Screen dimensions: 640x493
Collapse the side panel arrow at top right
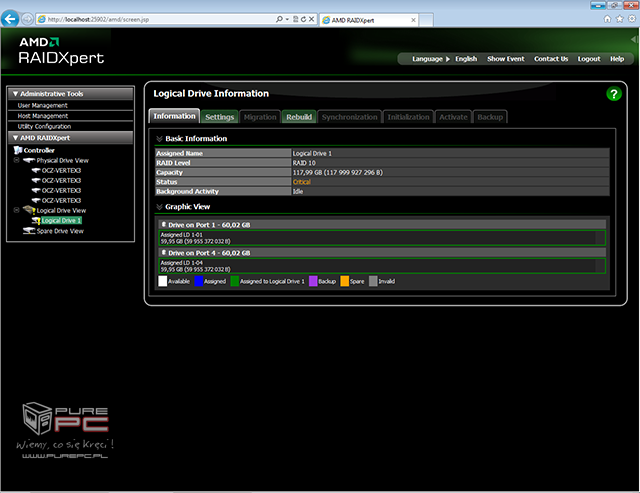[633, 39]
